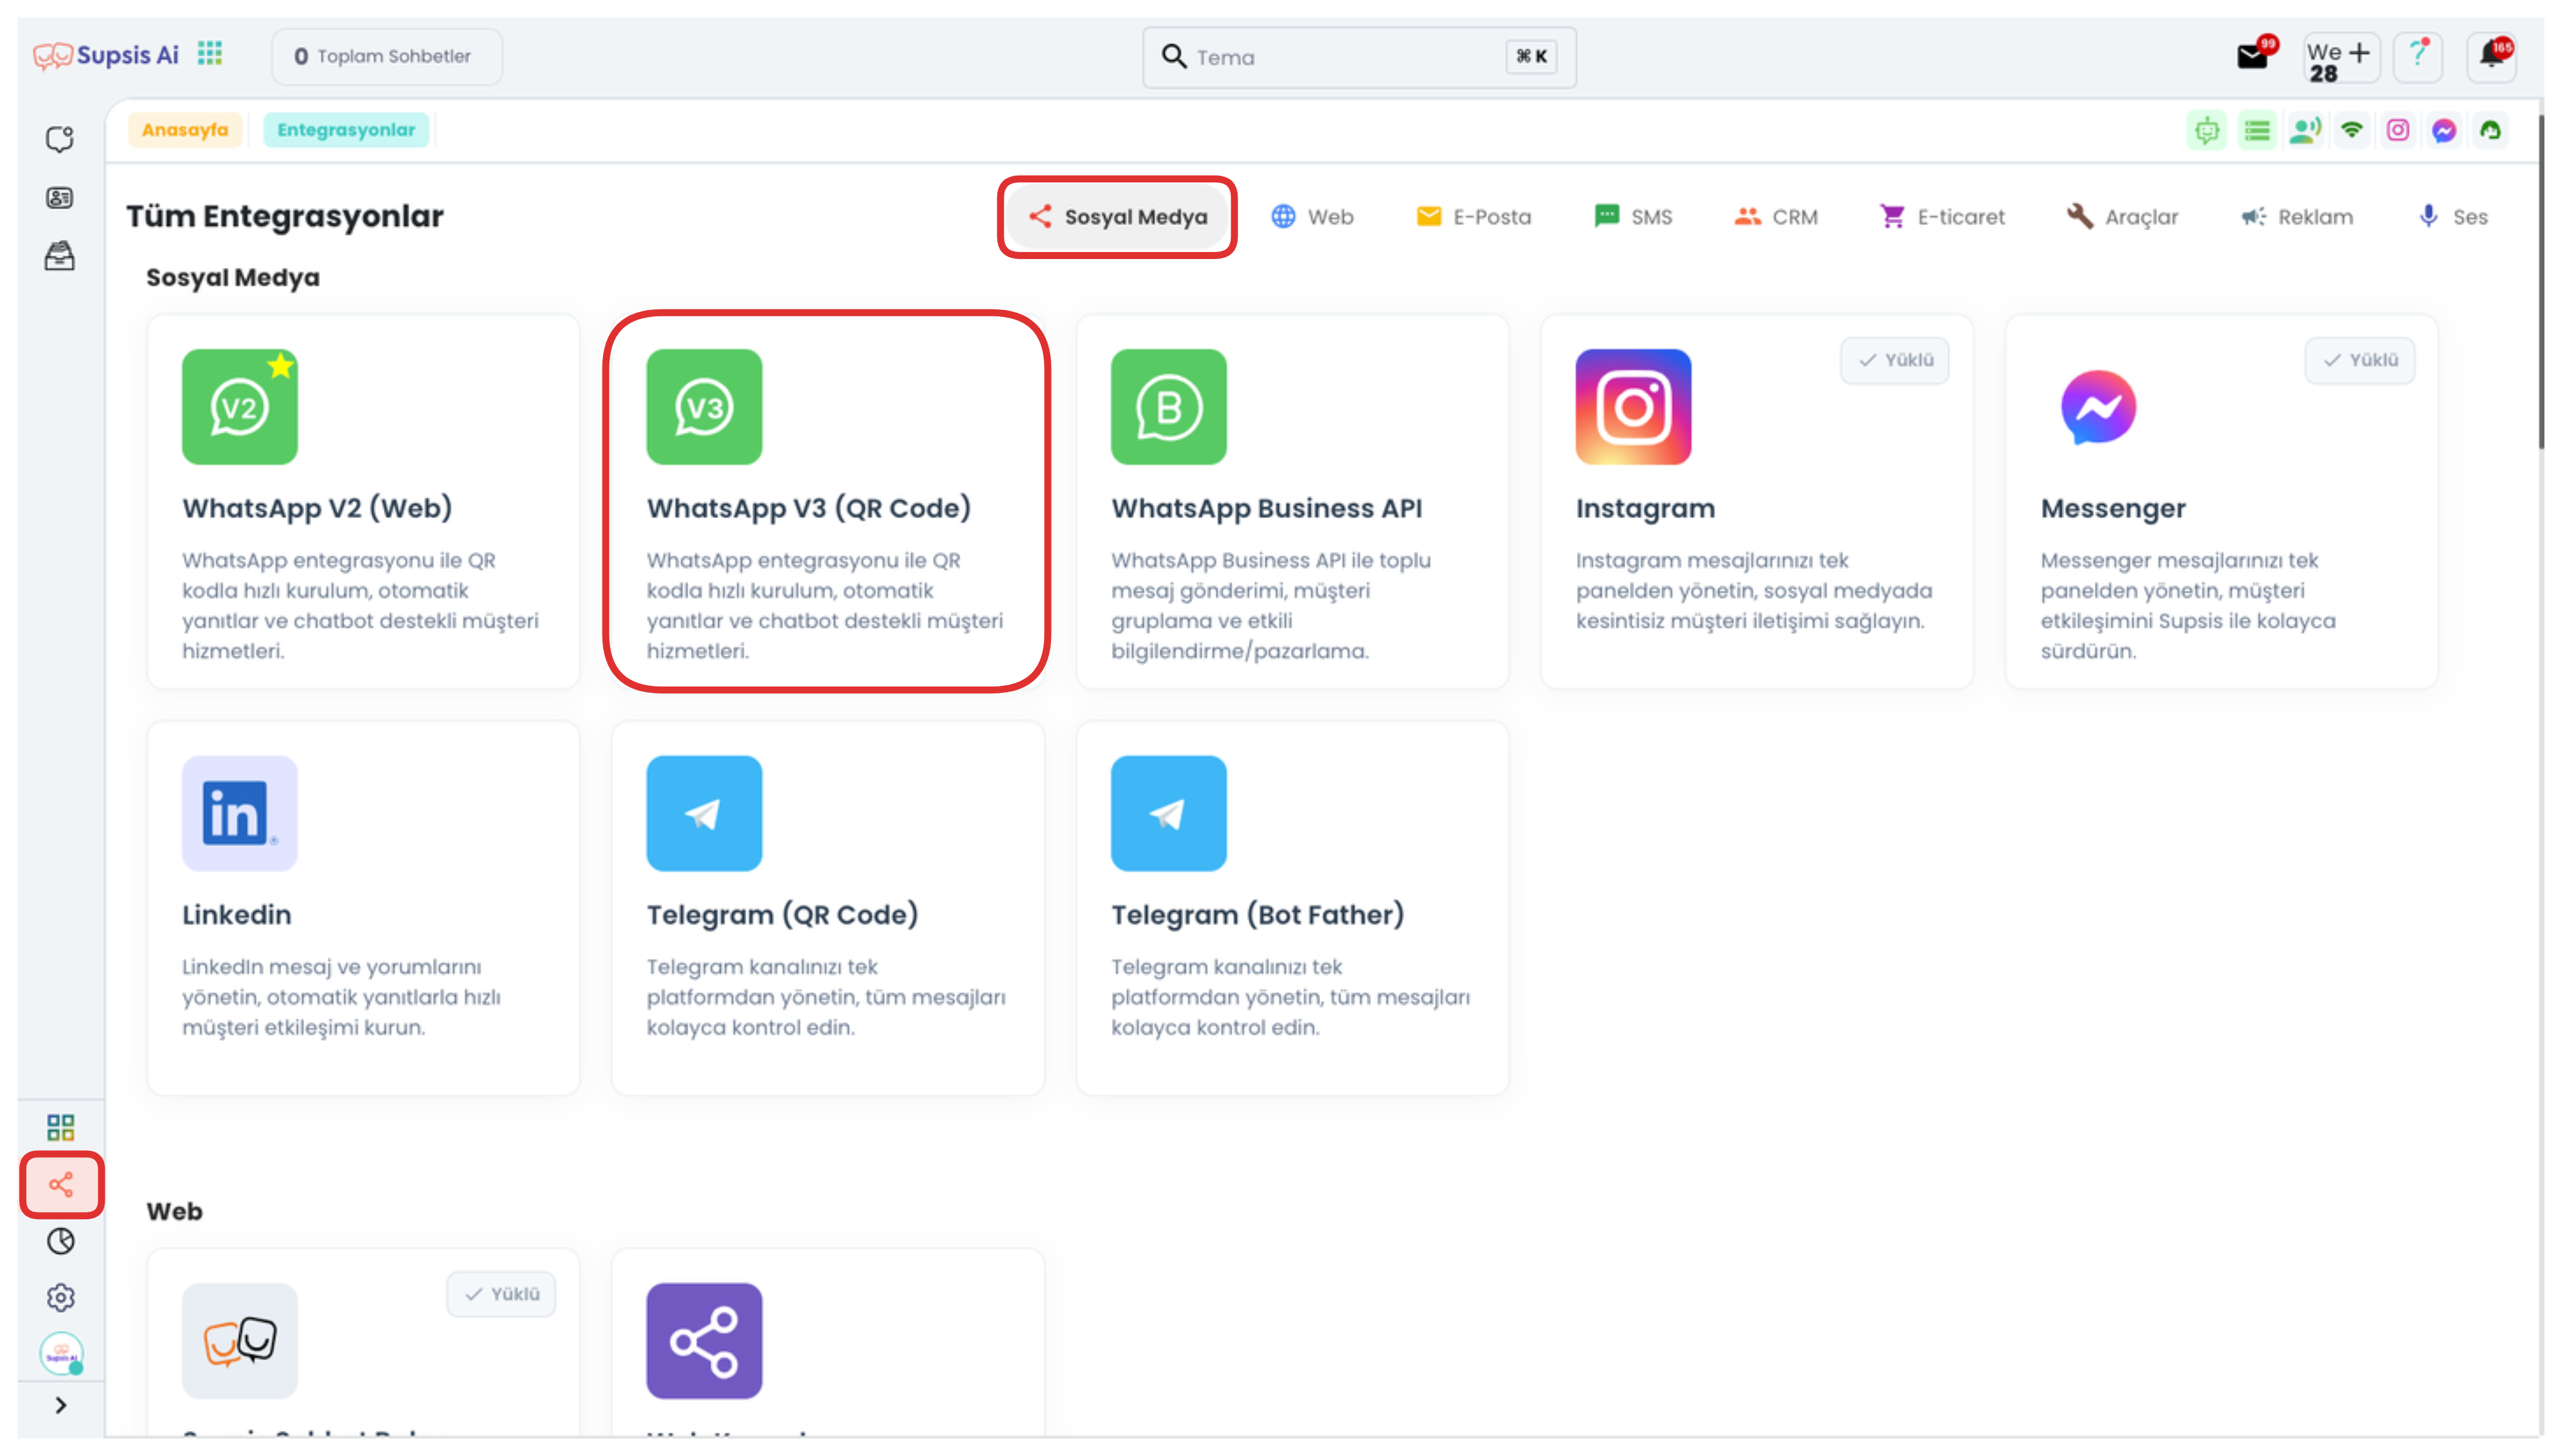Open Telegram (Bot Father) card title
The image size is (2562, 1456).
pos(1257,915)
